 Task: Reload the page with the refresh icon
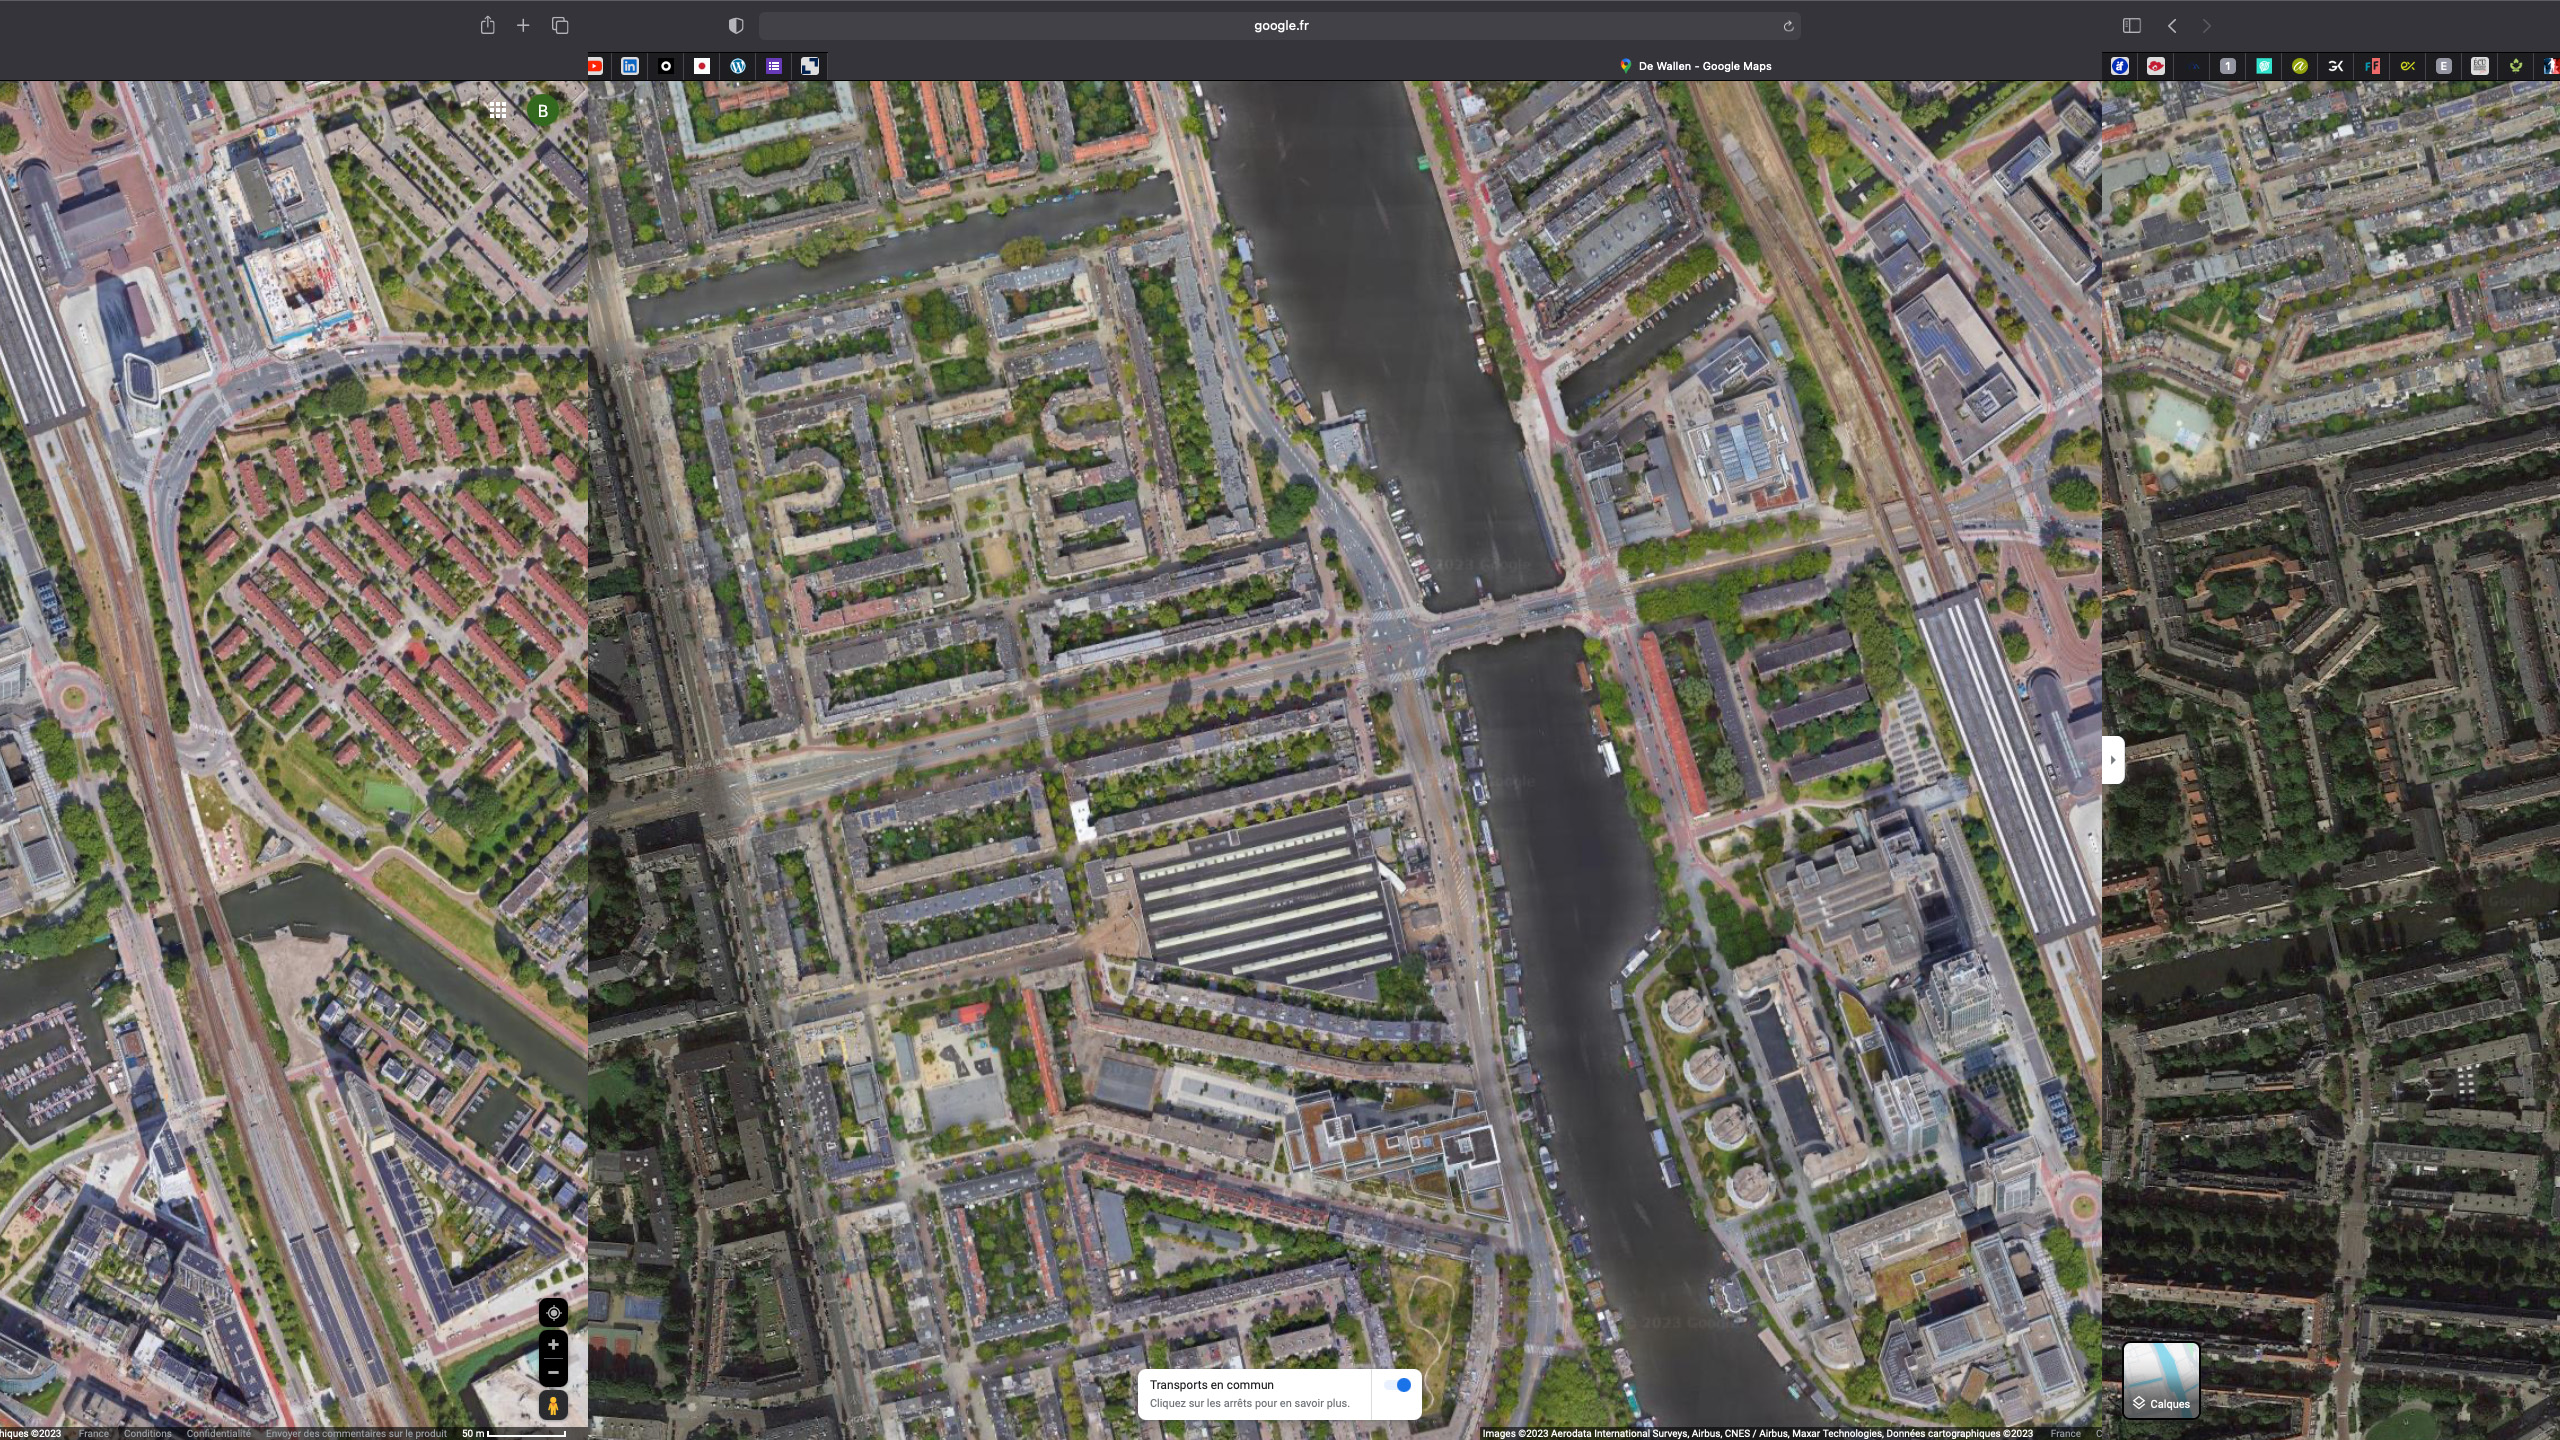[x=1788, y=26]
